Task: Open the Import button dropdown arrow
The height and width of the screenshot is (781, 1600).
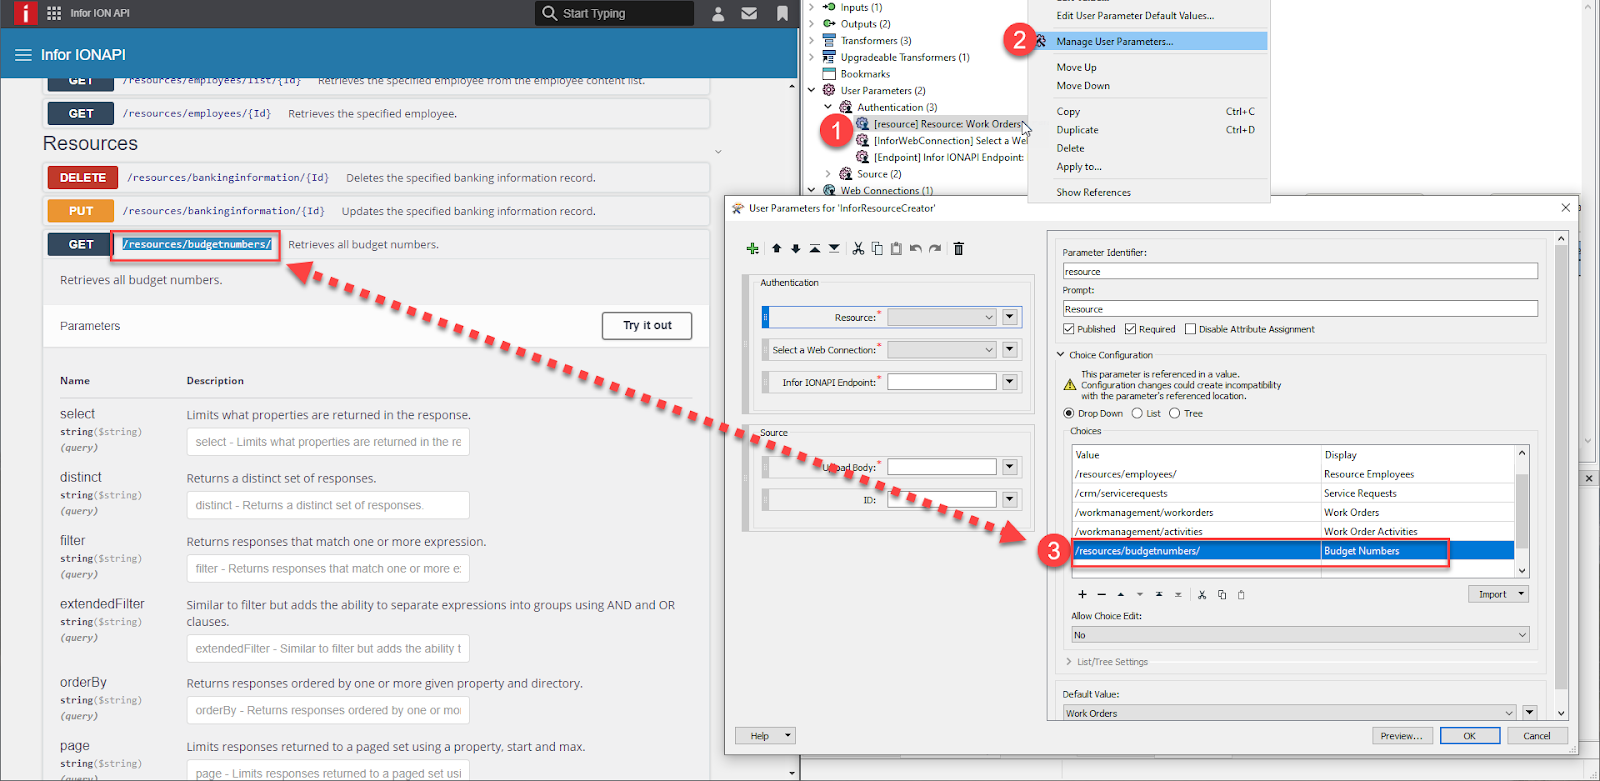Action: (1522, 594)
